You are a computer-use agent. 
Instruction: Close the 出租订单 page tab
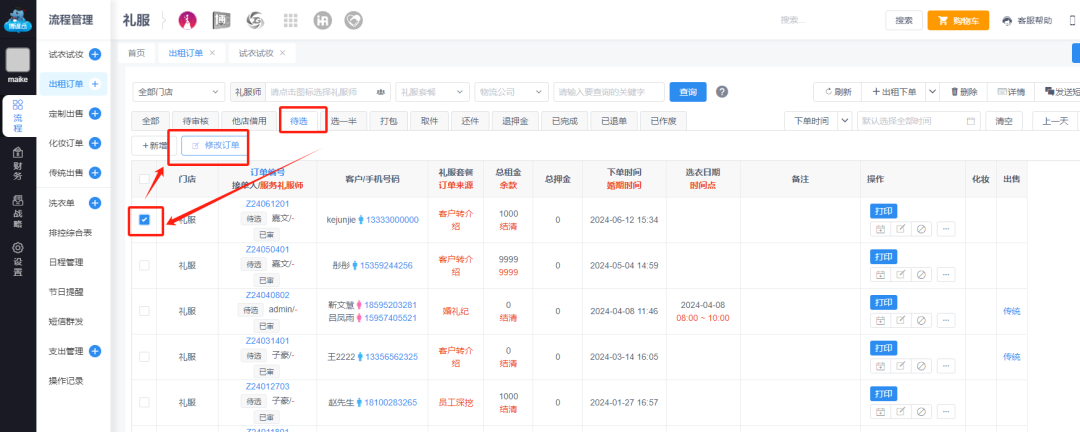pyautogui.click(x=212, y=53)
